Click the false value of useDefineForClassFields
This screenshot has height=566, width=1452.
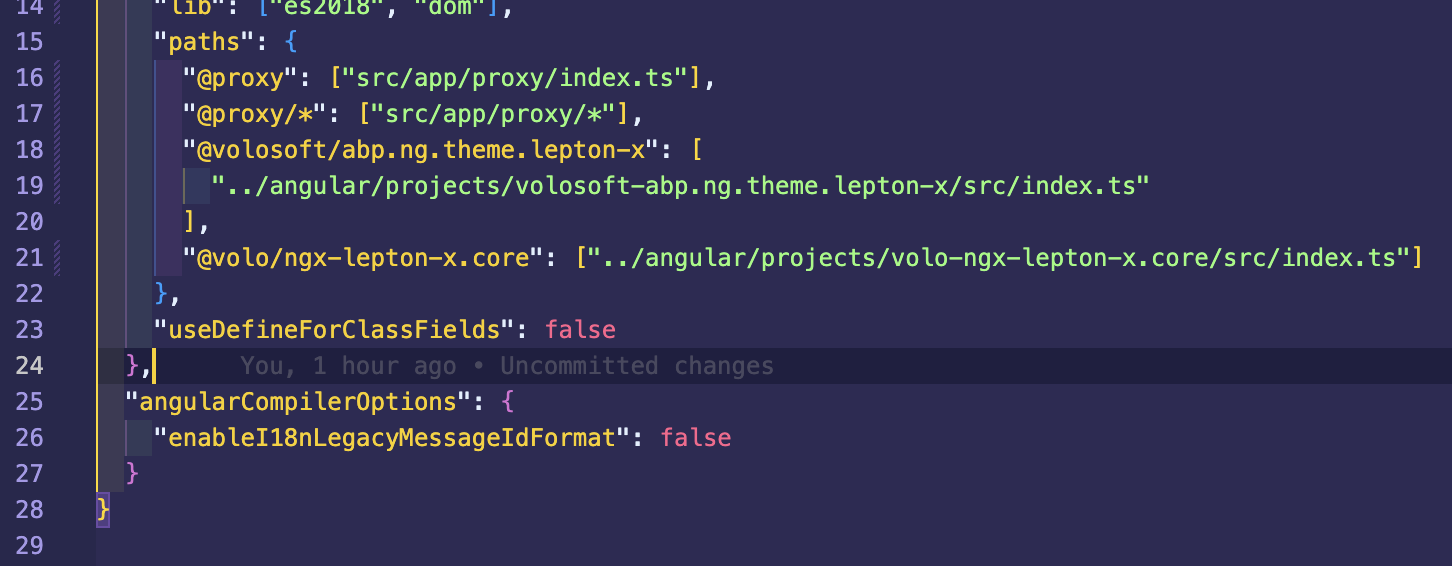tap(580, 330)
